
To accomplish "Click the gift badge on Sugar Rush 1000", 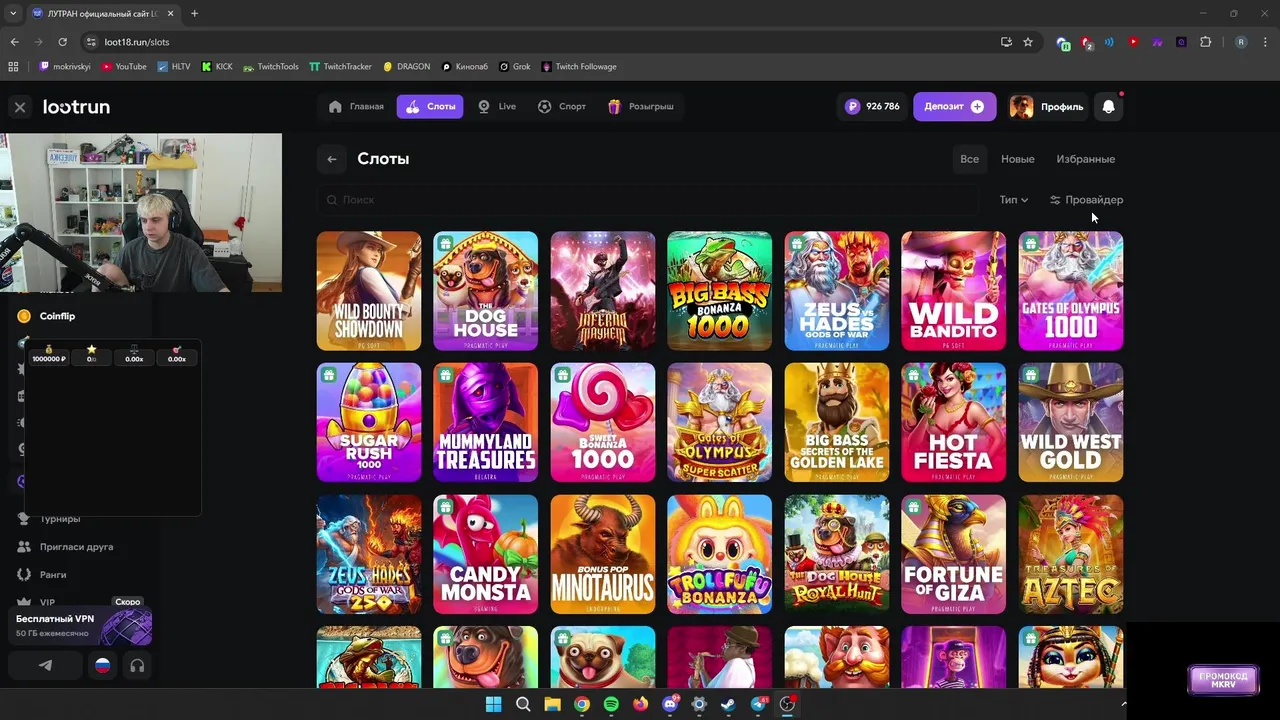I will tap(329, 375).
